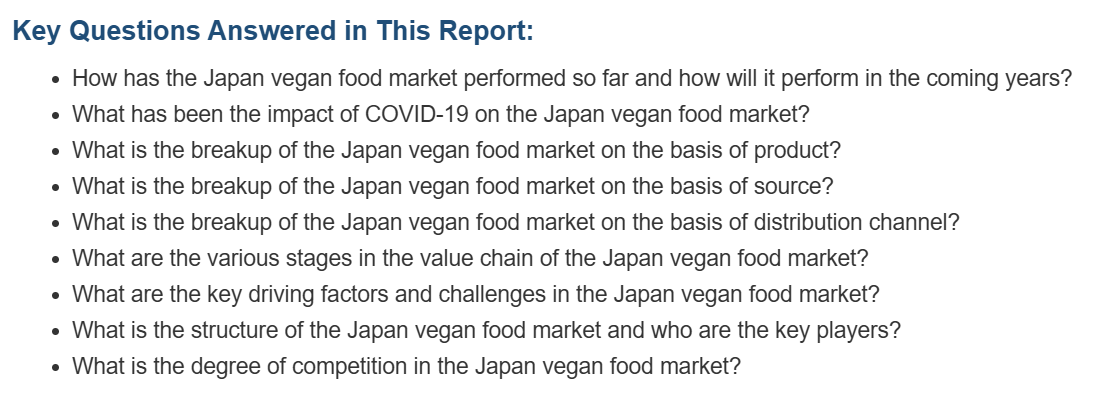Click the COVID-19 impact question line
Viewport: 1116px width, 399px height.
441,115
